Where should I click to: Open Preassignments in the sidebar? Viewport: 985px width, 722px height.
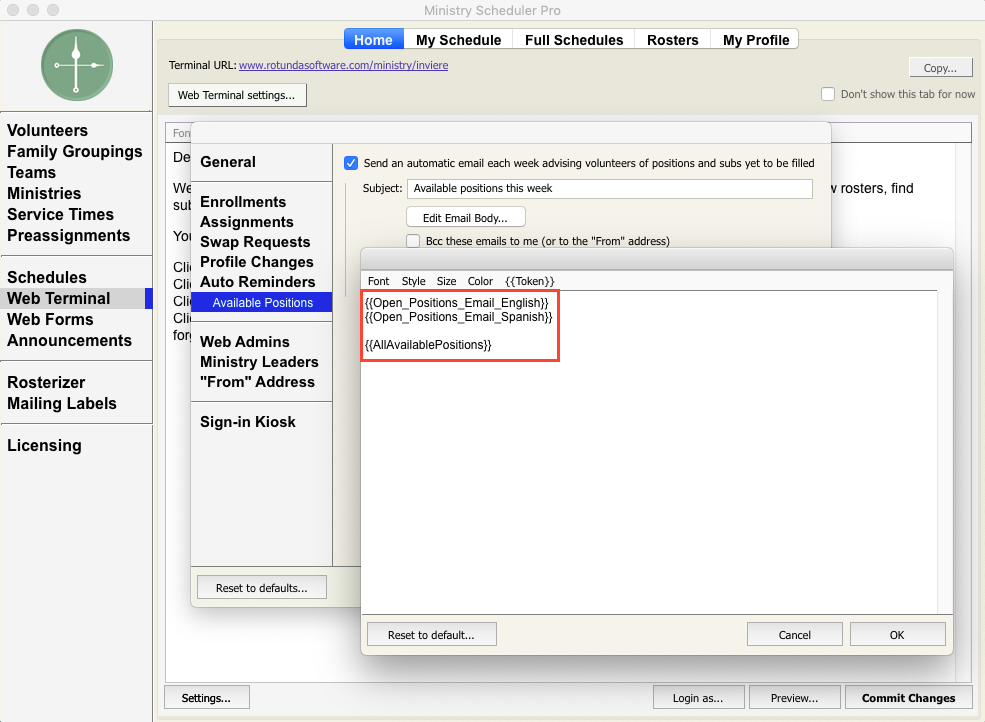click(x=68, y=236)
